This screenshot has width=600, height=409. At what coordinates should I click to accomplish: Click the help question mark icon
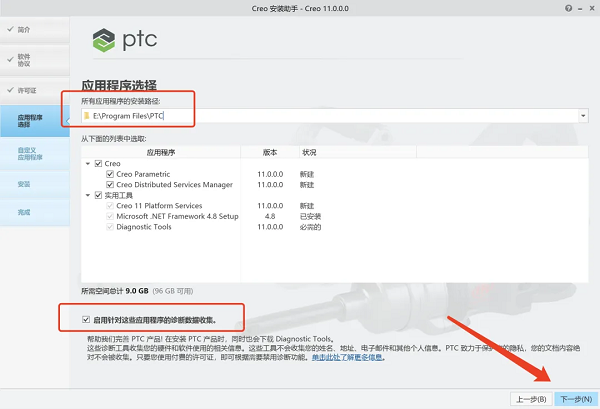(x=569, y=8)
